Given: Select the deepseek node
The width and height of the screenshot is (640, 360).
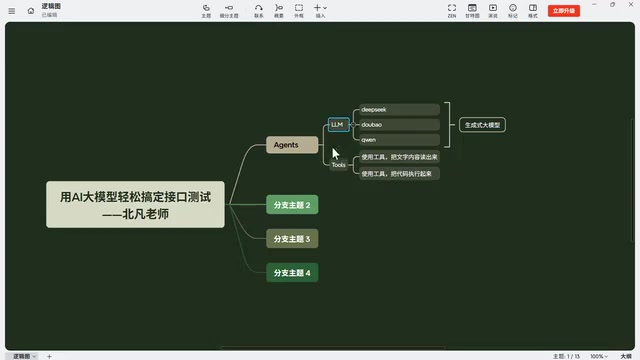Looking at the screenshot, I should point(399,109).
